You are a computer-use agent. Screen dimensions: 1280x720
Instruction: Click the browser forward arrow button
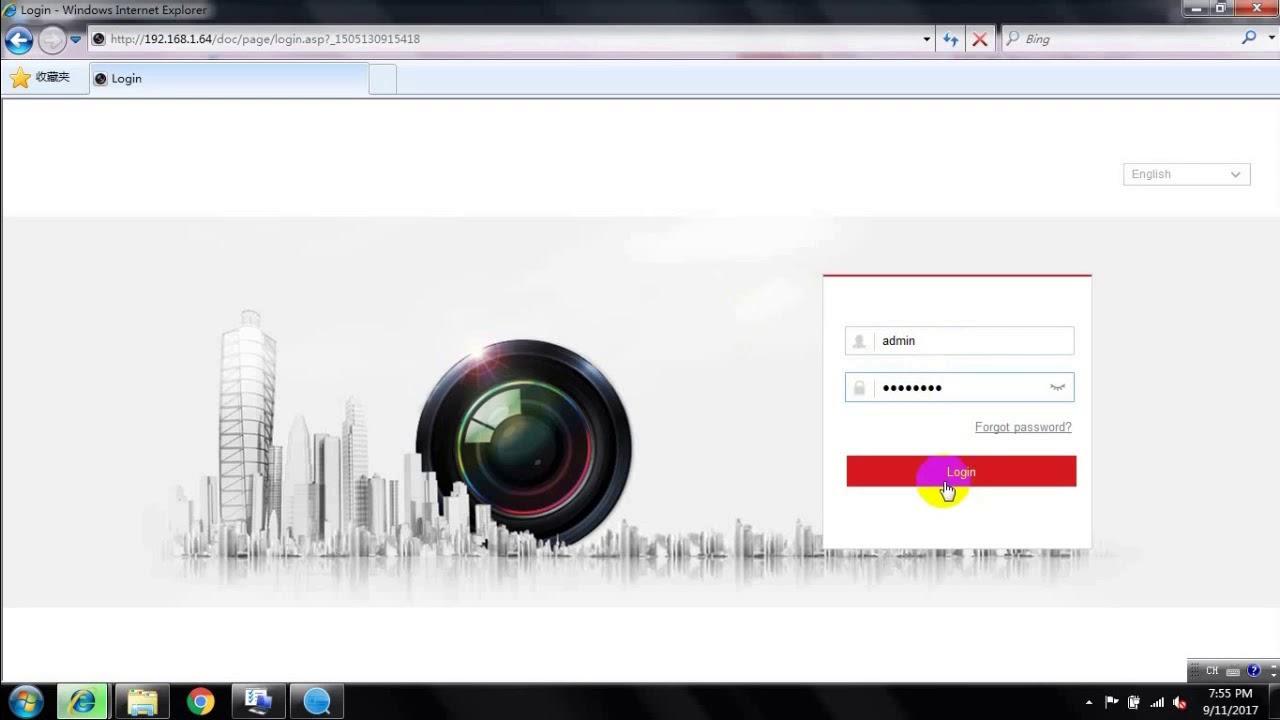[x=52, y=40]
